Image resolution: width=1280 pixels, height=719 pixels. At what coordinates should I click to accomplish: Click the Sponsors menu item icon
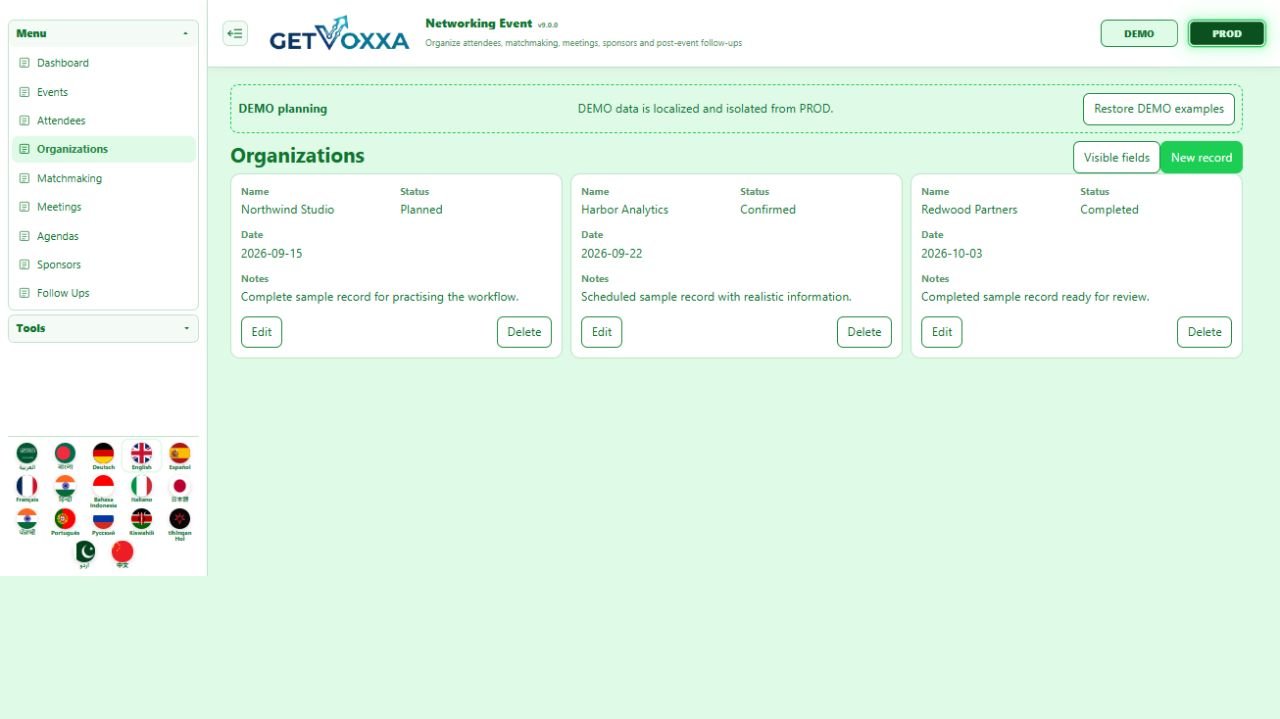pyautogui.click(x=25, y=265)
